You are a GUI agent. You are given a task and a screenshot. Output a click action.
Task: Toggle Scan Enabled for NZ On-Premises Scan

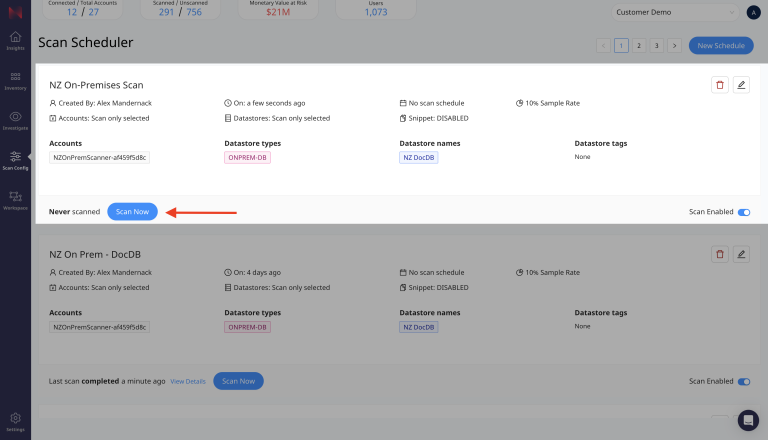tap(743, 212)
